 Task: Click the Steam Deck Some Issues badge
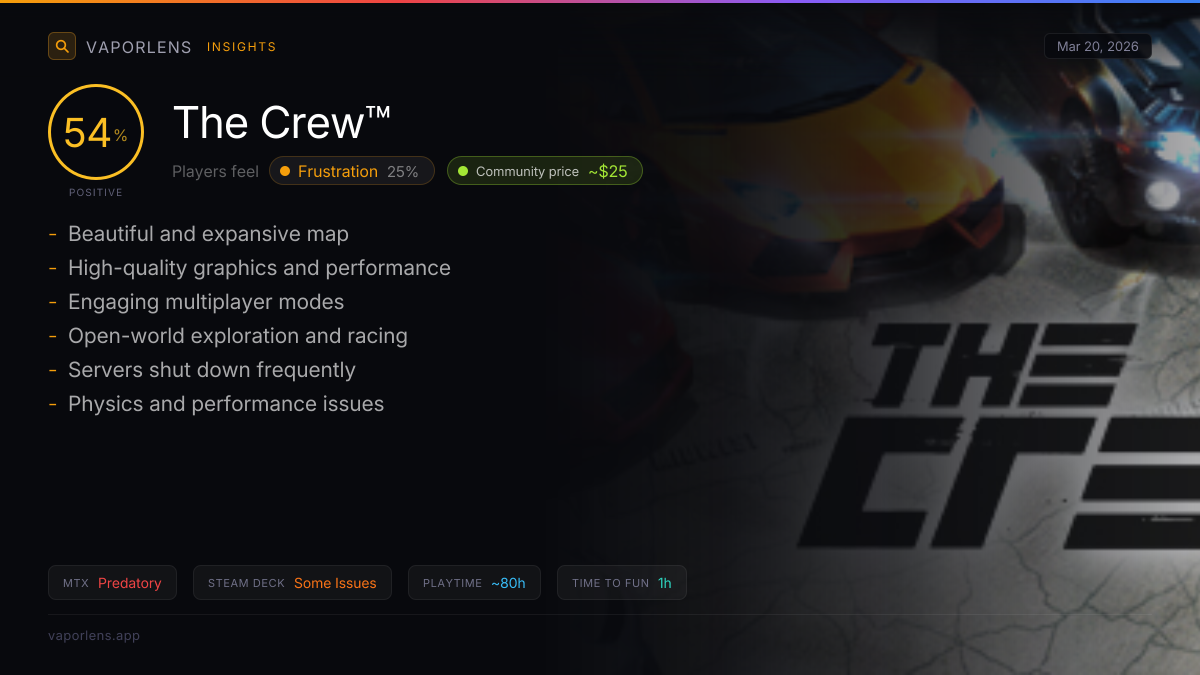[x=292, y=583]
